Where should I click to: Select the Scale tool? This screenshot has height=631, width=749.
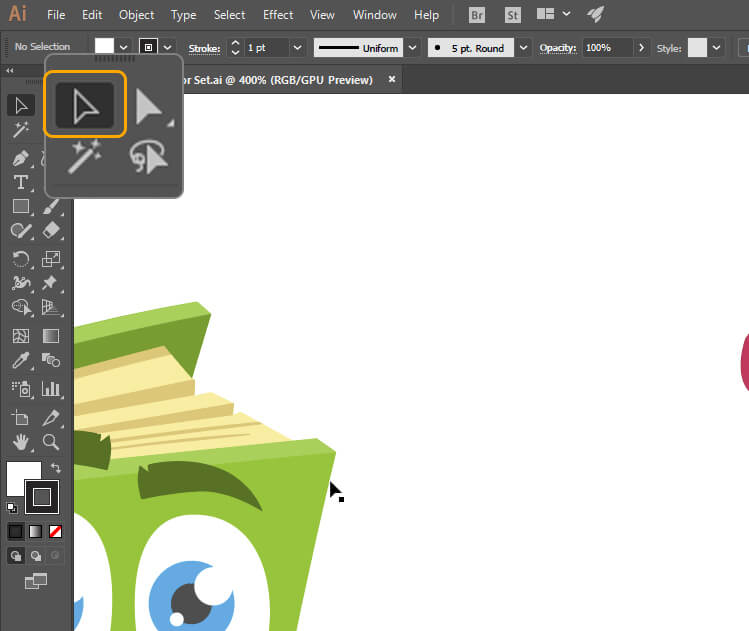[x=51, y=259]
